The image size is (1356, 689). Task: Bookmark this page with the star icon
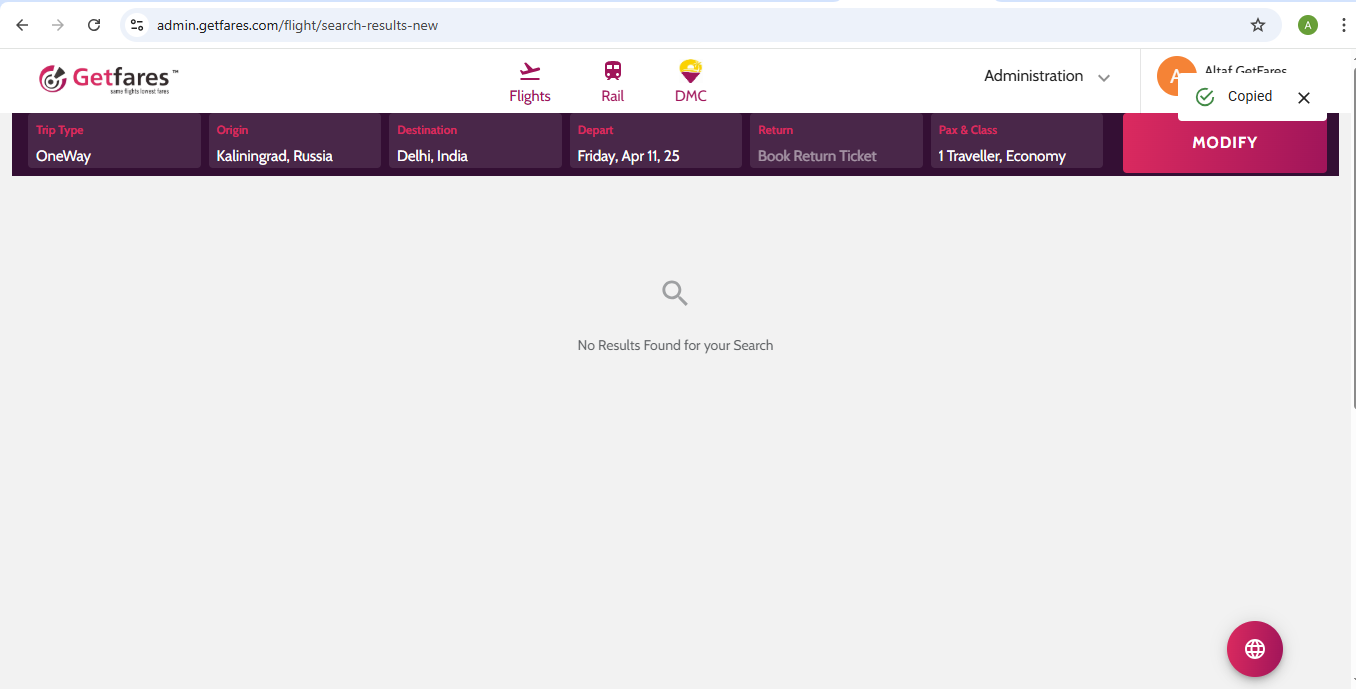click(1258, 25)
